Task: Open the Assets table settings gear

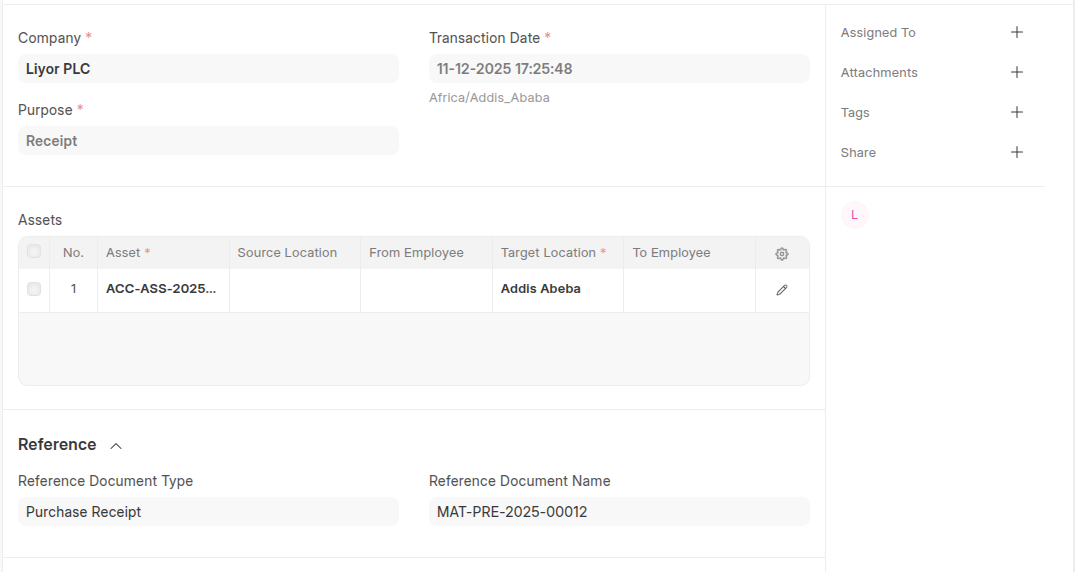Action: tap(782, 254)
